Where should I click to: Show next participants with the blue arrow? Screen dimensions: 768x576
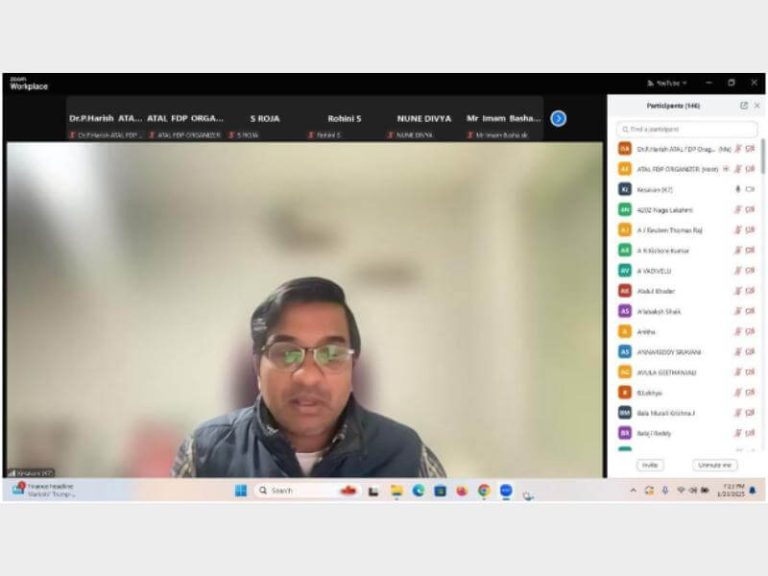[x=558, y=118]
